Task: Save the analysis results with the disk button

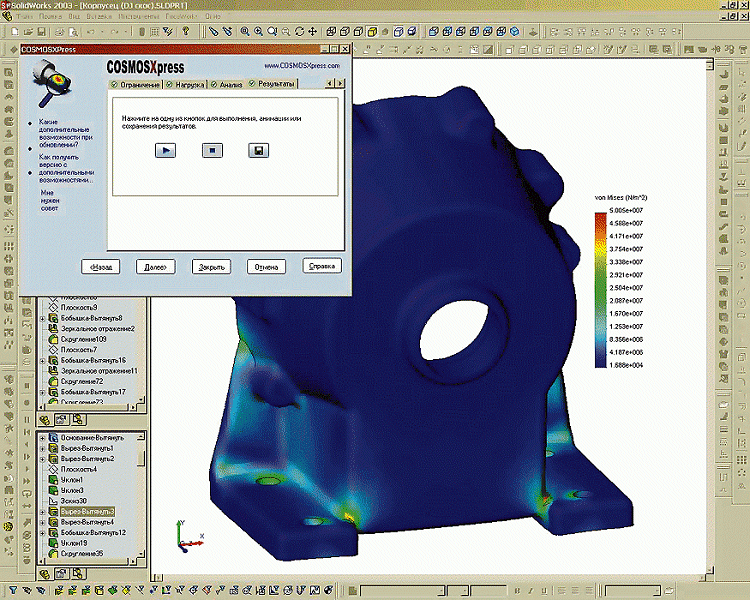Action: 258,150
